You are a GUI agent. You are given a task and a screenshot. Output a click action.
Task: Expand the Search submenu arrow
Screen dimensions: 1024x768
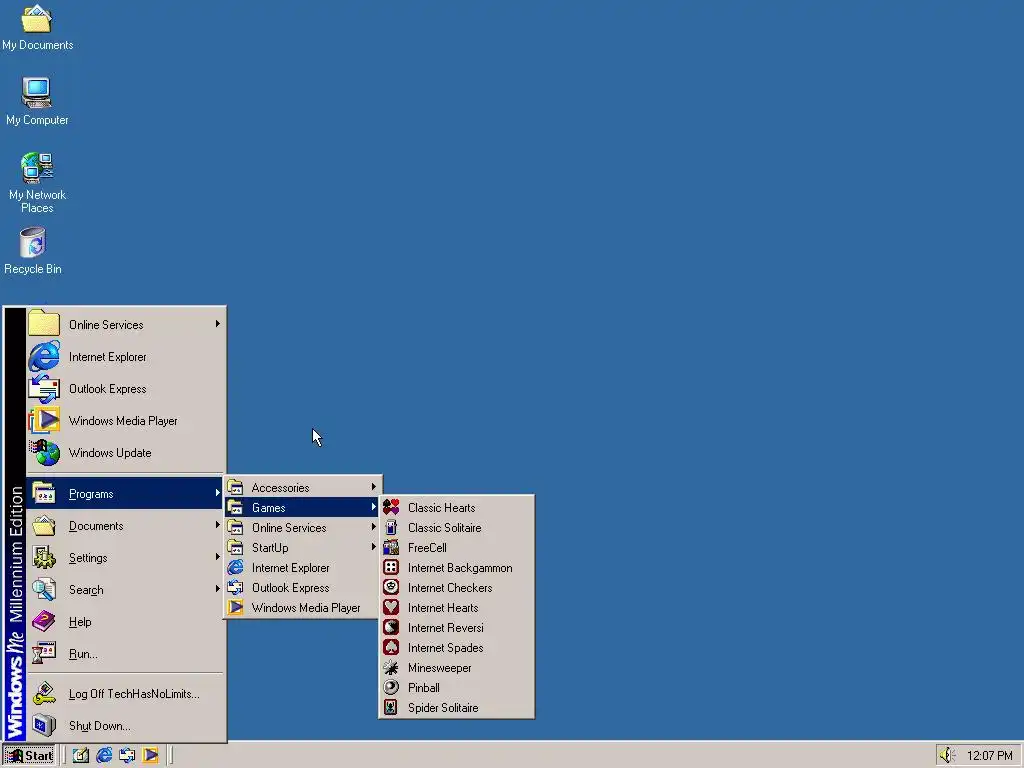[x=217, y=589]
